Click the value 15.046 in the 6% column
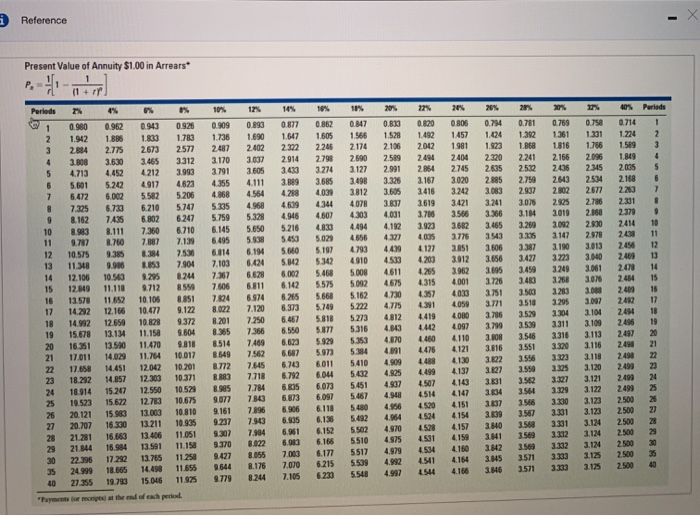Viewport: 700px width, 516px height. click(152, 481)
